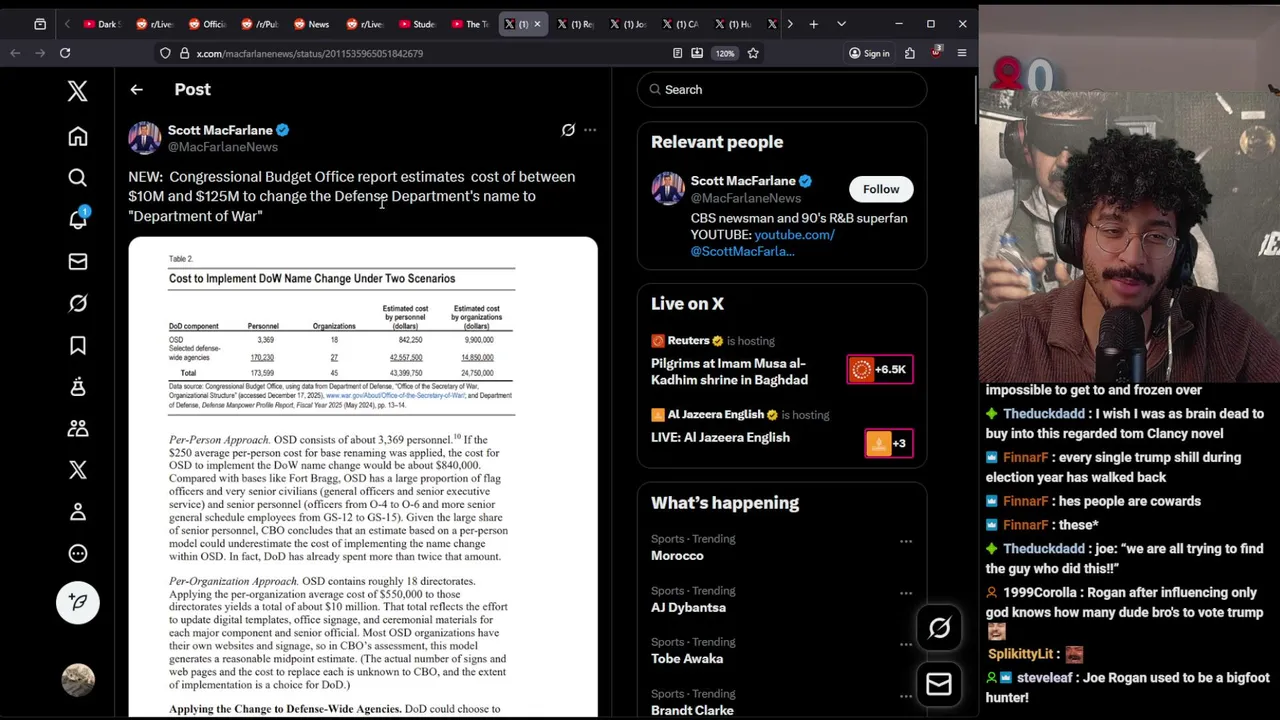Open More options circle in sidebar
The height and width of the screenshot is (720, 1280).
pyautogui.click(x=77, y=553)
